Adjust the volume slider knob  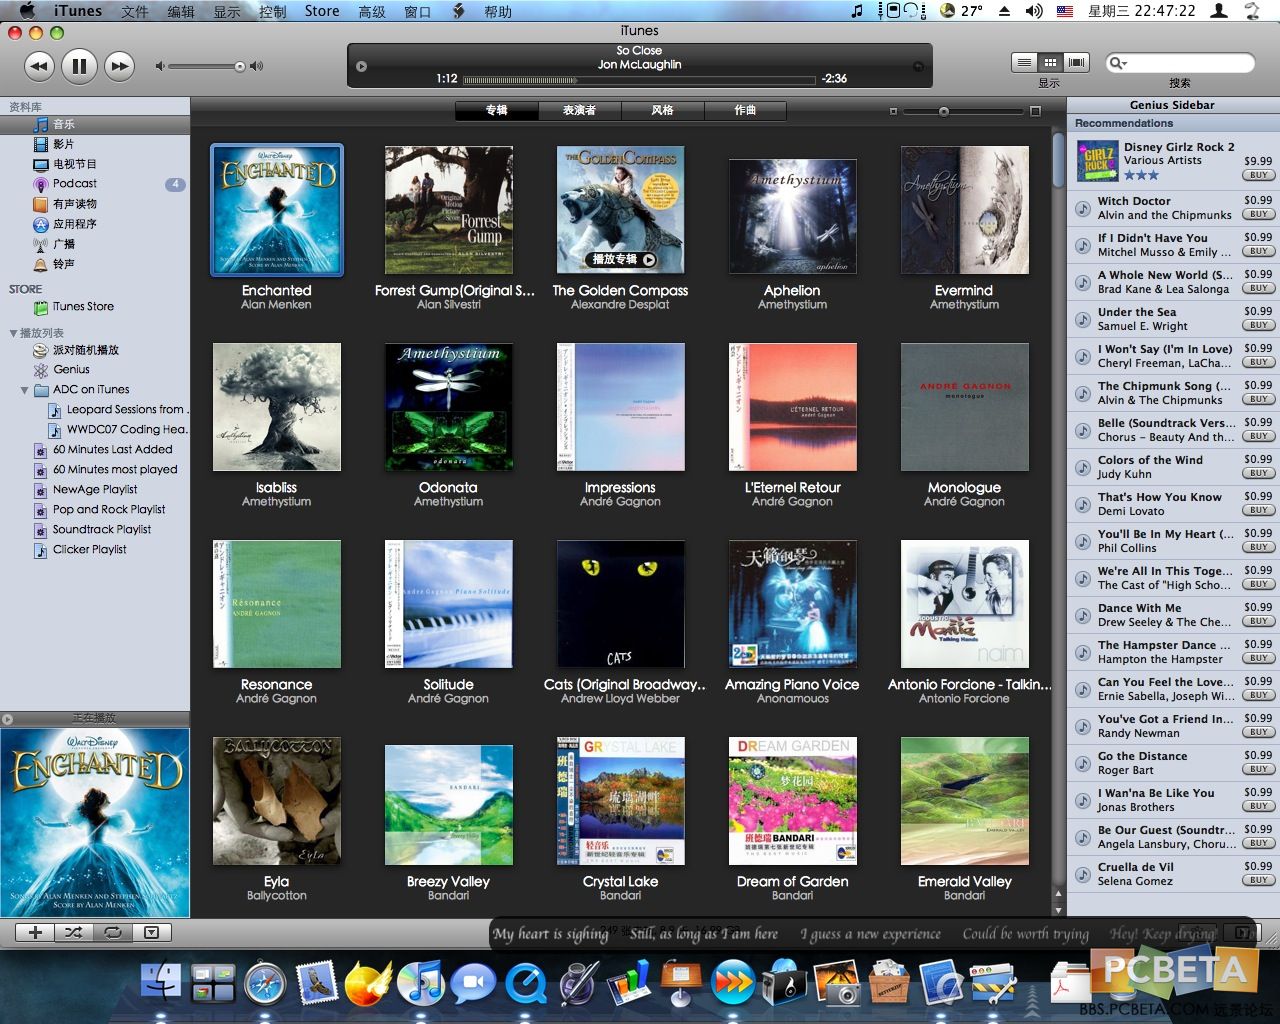point(240,67)
